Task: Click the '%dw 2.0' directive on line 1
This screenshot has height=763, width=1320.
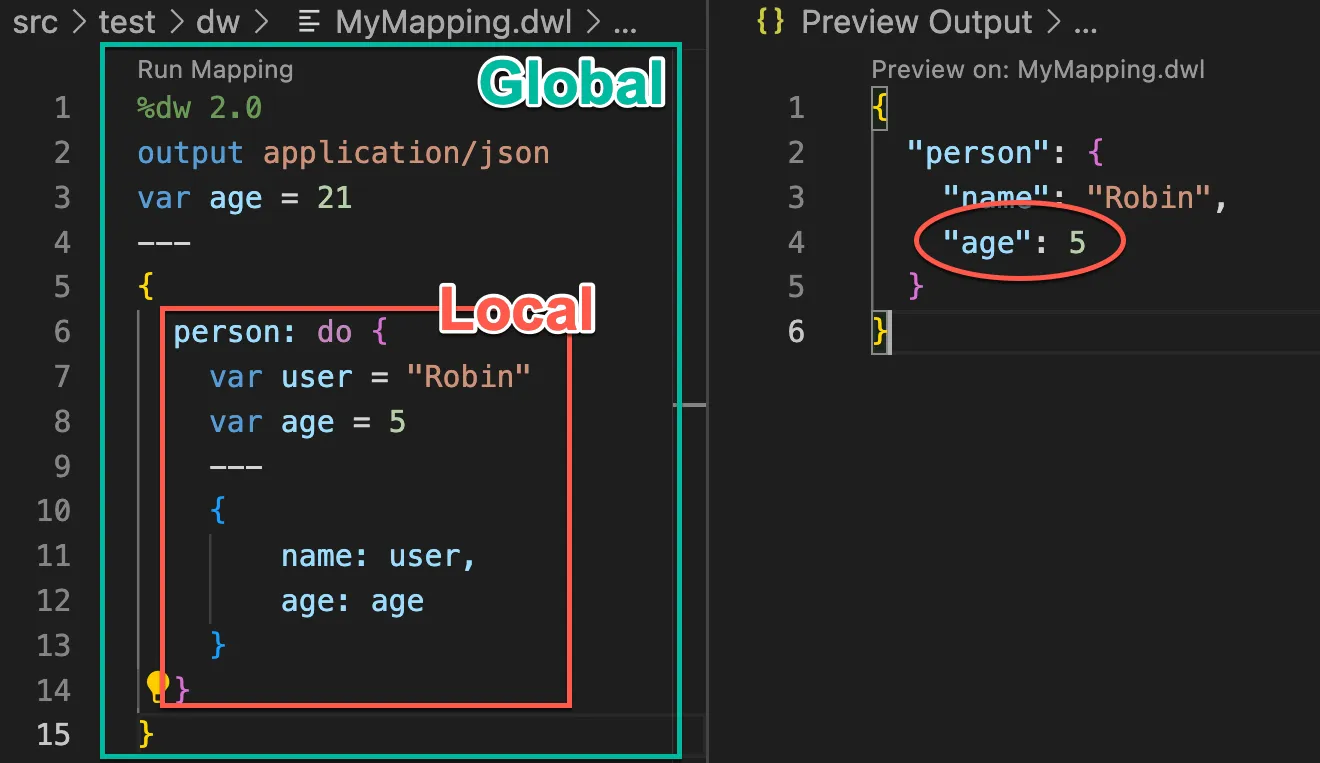Action: pos(200,107)
